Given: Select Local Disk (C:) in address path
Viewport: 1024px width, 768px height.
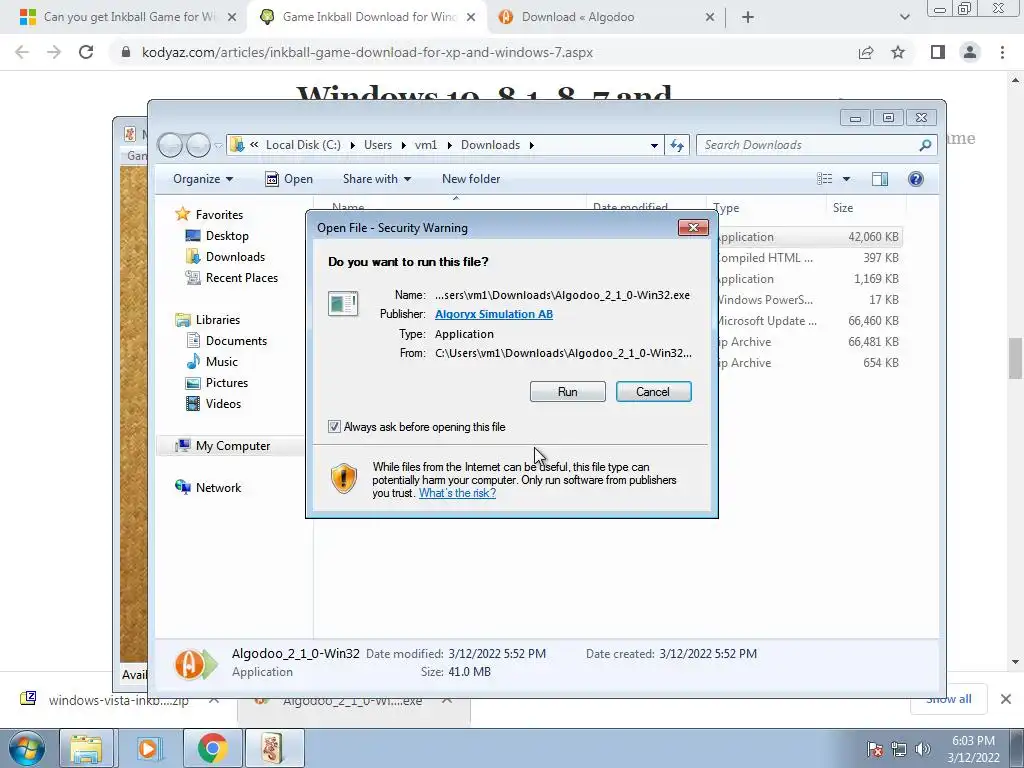Looking at the screenshot, I should [303, 145].
